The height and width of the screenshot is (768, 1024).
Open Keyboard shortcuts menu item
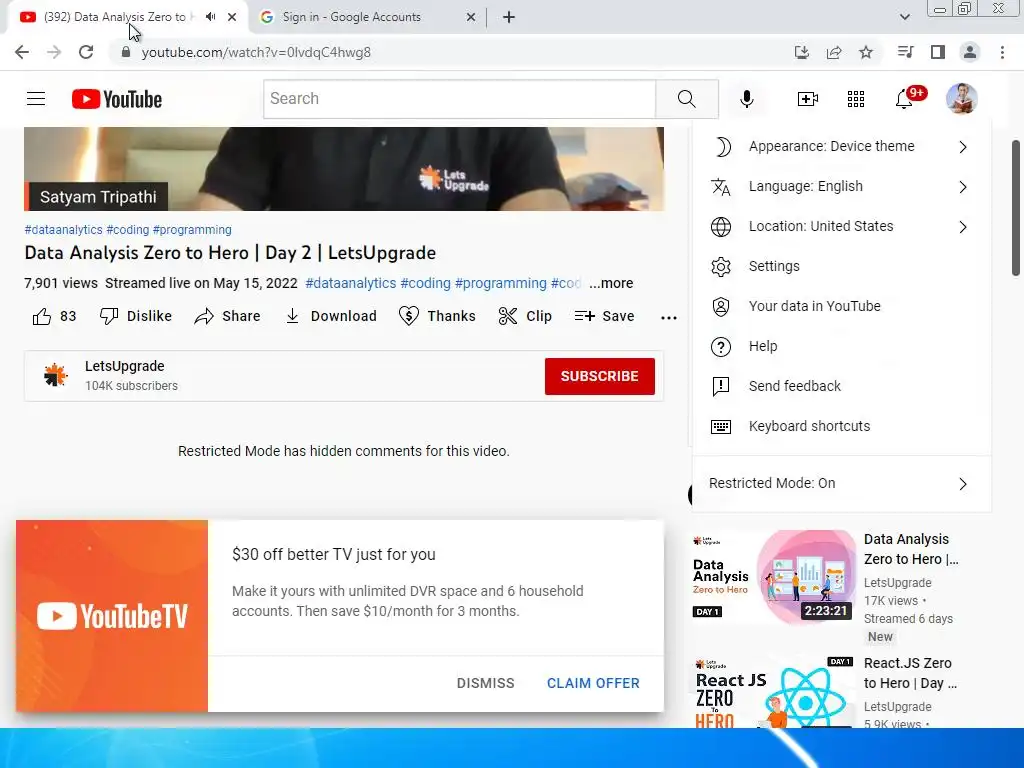pyautogui.click(x=841, y=426)
